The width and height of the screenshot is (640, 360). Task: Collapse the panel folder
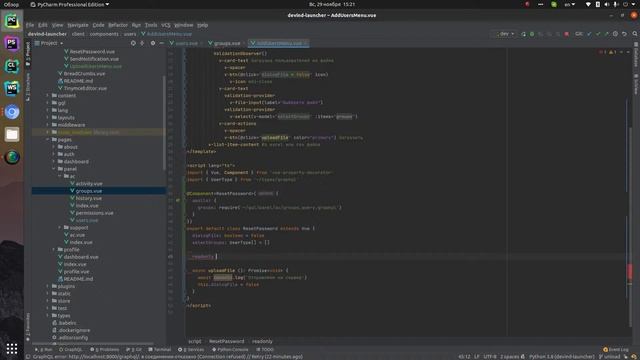(54, 169)
